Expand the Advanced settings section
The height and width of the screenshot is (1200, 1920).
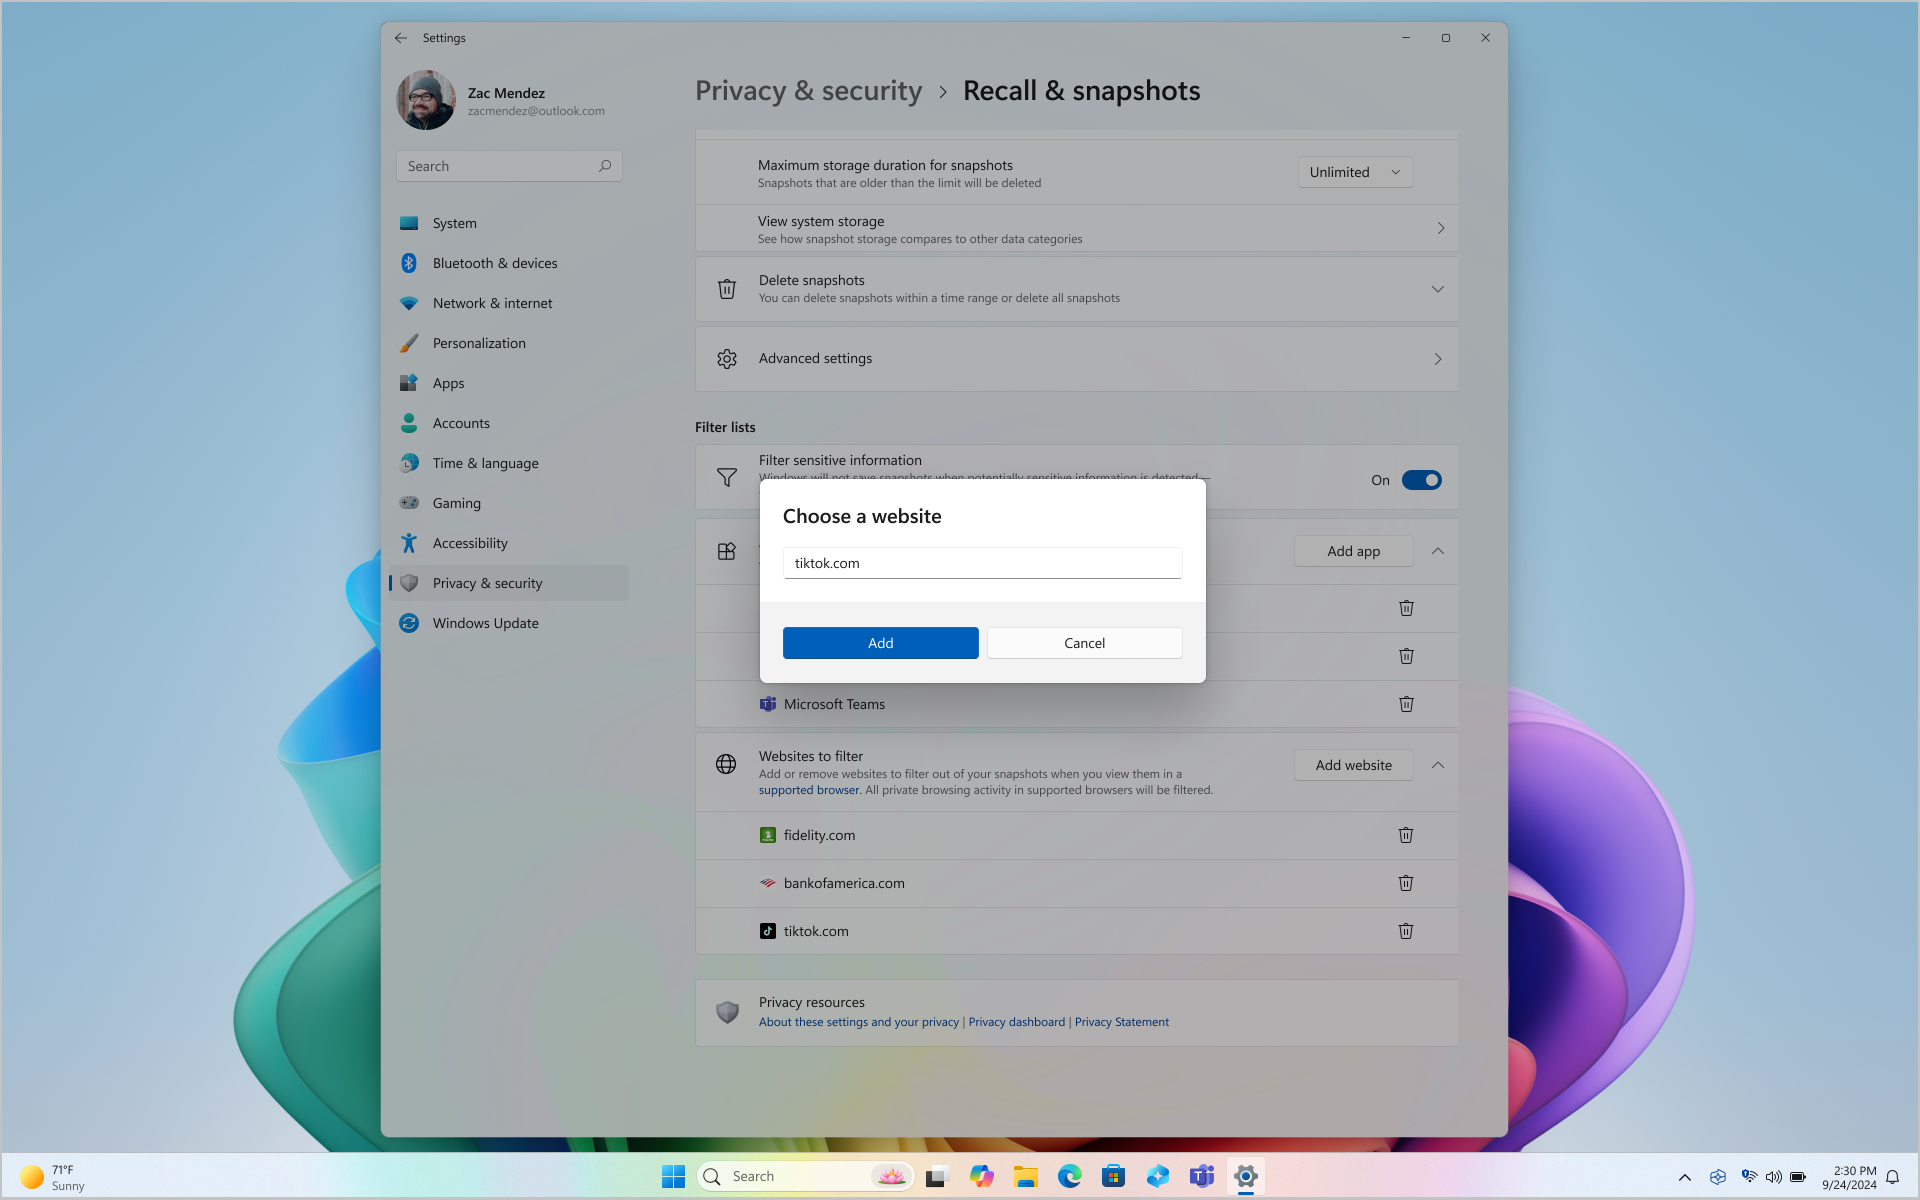1438,358
